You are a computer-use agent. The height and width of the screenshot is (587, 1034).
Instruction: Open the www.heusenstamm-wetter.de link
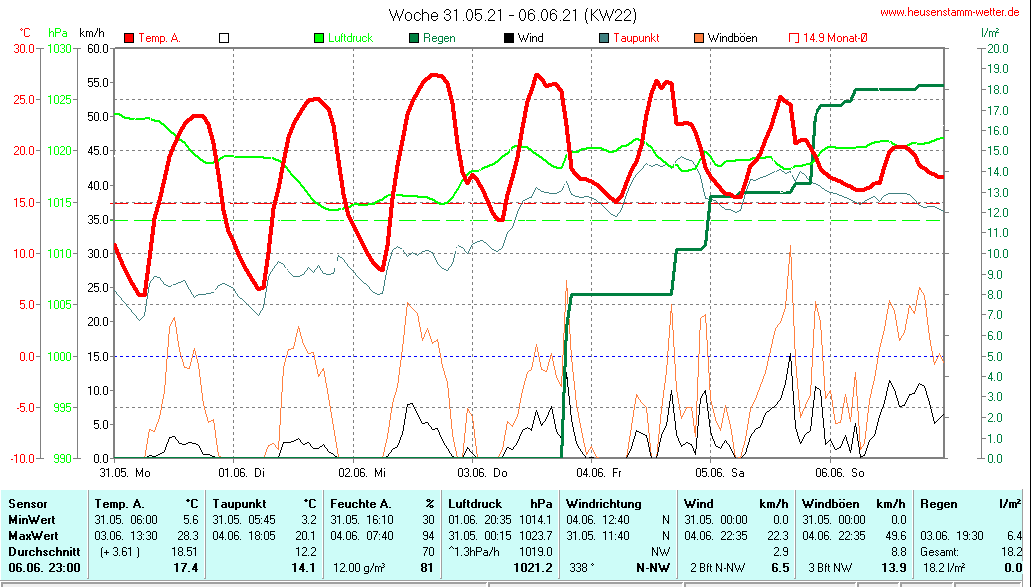click(951, 12)
